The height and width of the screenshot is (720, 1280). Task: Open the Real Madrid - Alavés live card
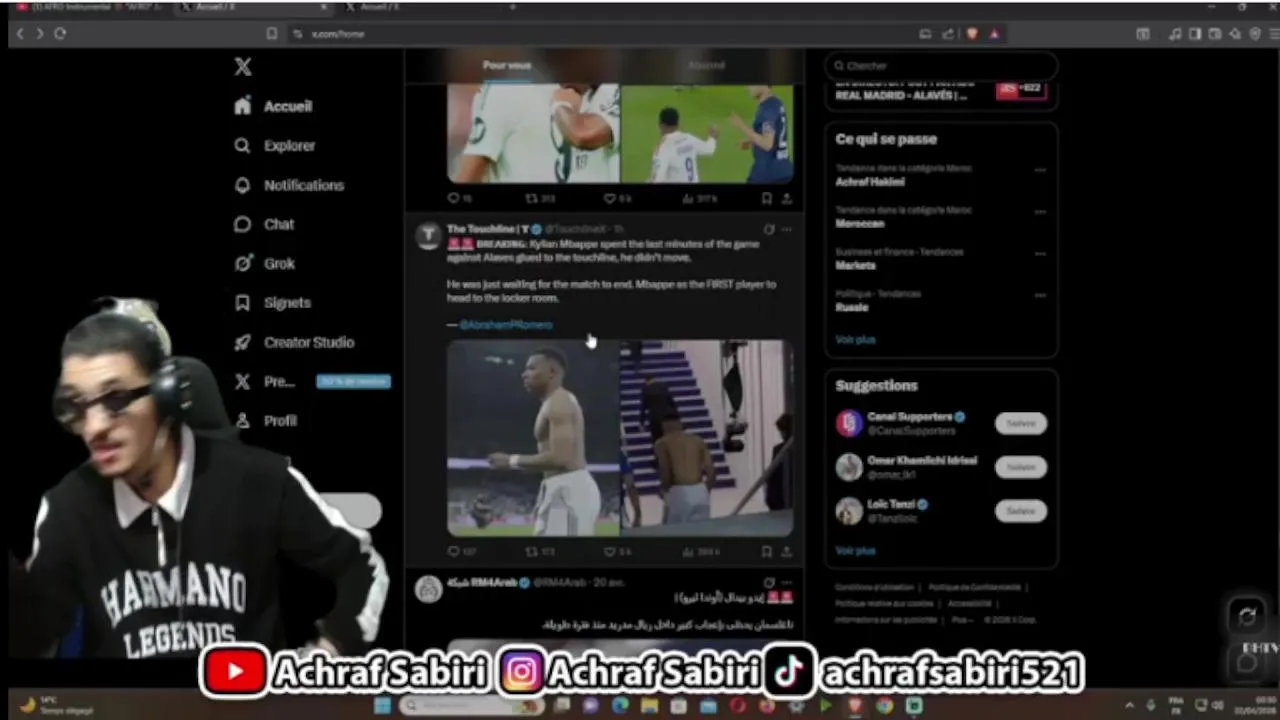tap(941, 92)
